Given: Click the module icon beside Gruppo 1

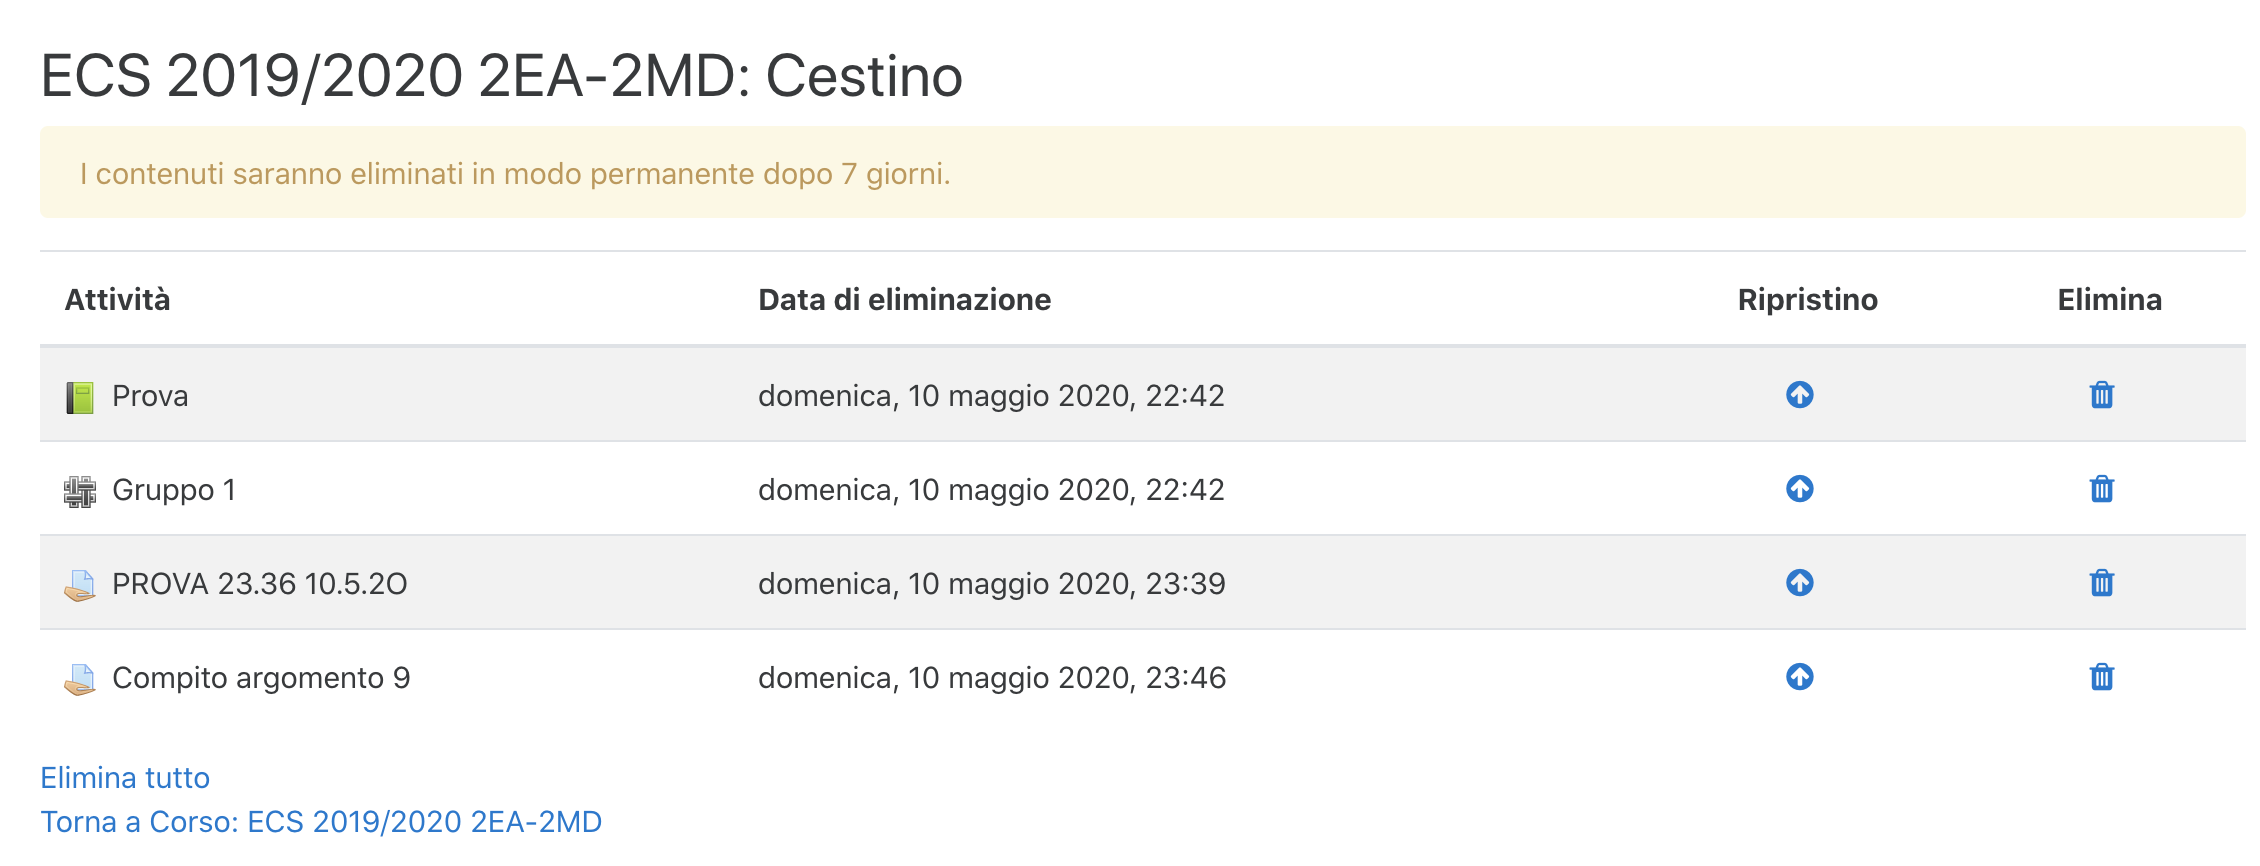Looking at the screenshot, I should point(78,490).
